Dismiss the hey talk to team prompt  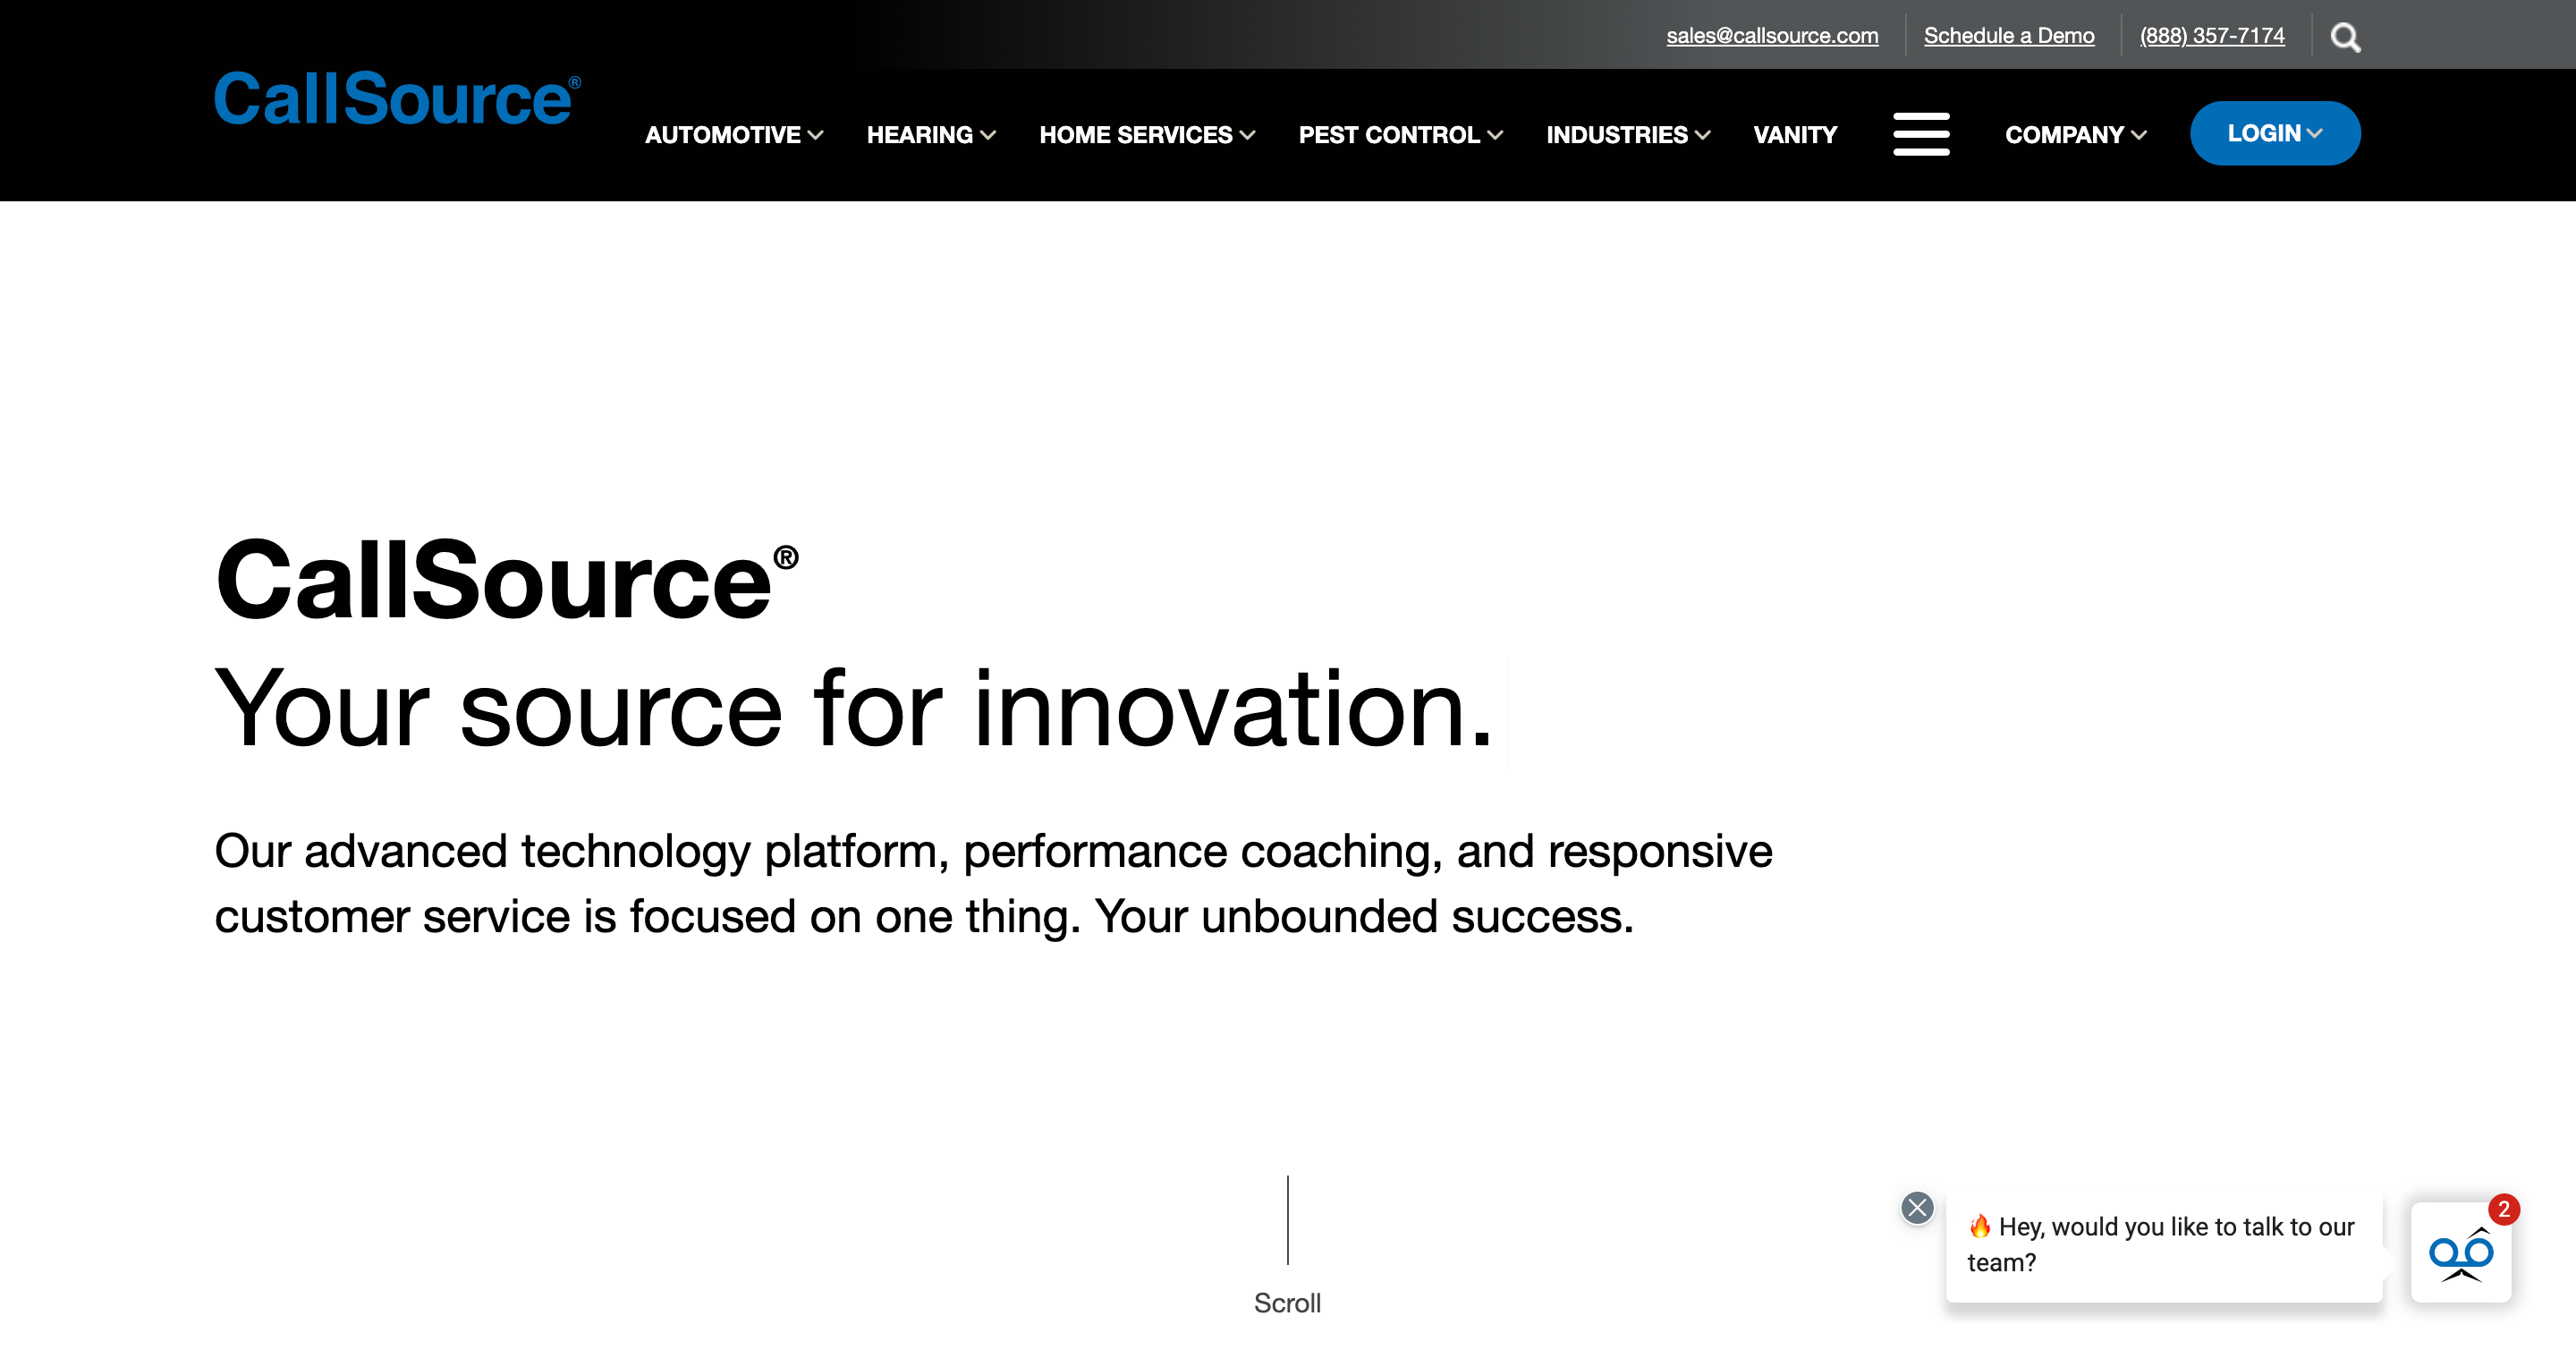pos(1919,1207)
